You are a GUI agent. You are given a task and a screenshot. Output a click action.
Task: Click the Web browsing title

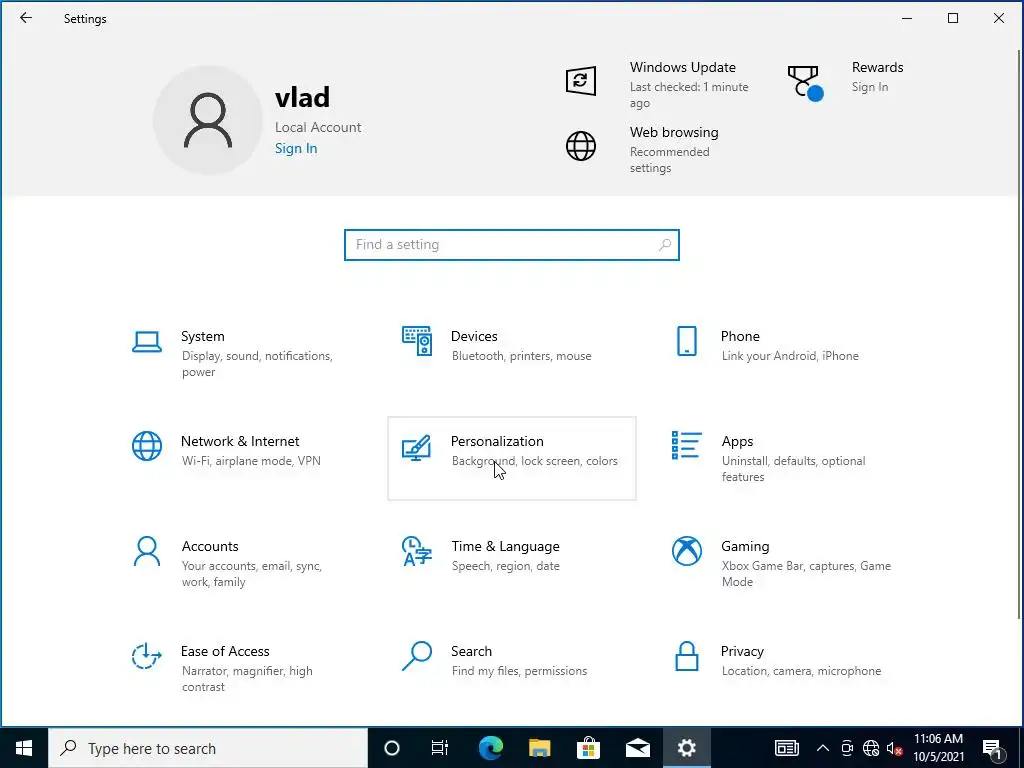[x=674, y=132]
